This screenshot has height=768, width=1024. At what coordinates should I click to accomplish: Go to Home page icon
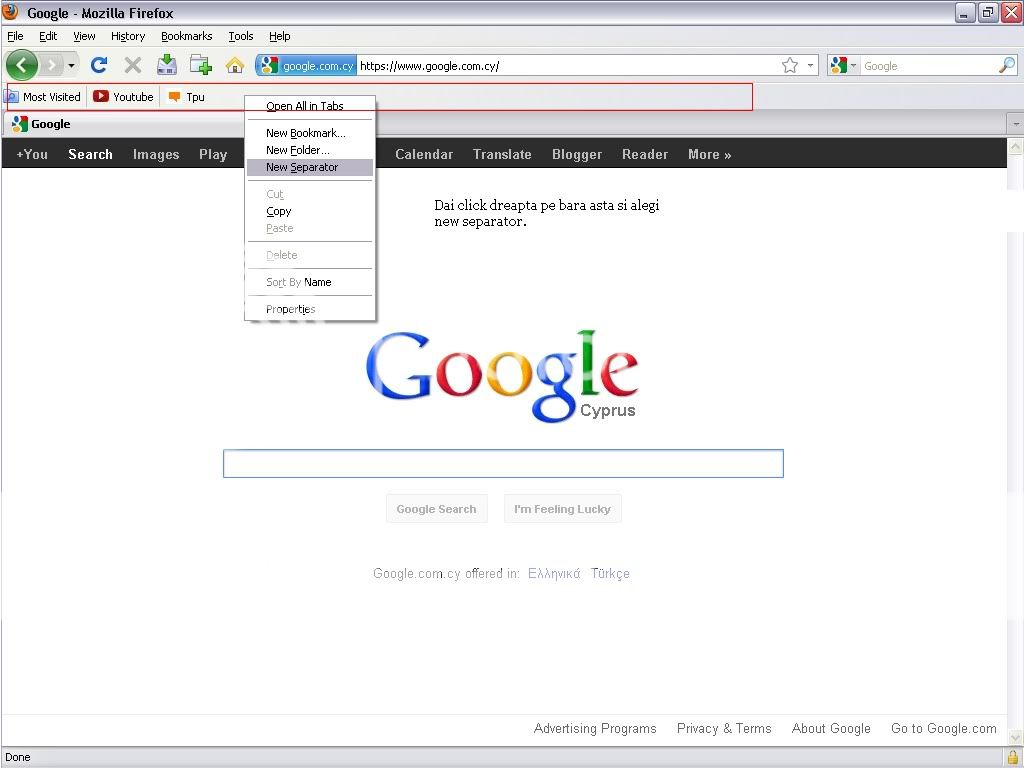pyautogui.click(x=234, y=65)
